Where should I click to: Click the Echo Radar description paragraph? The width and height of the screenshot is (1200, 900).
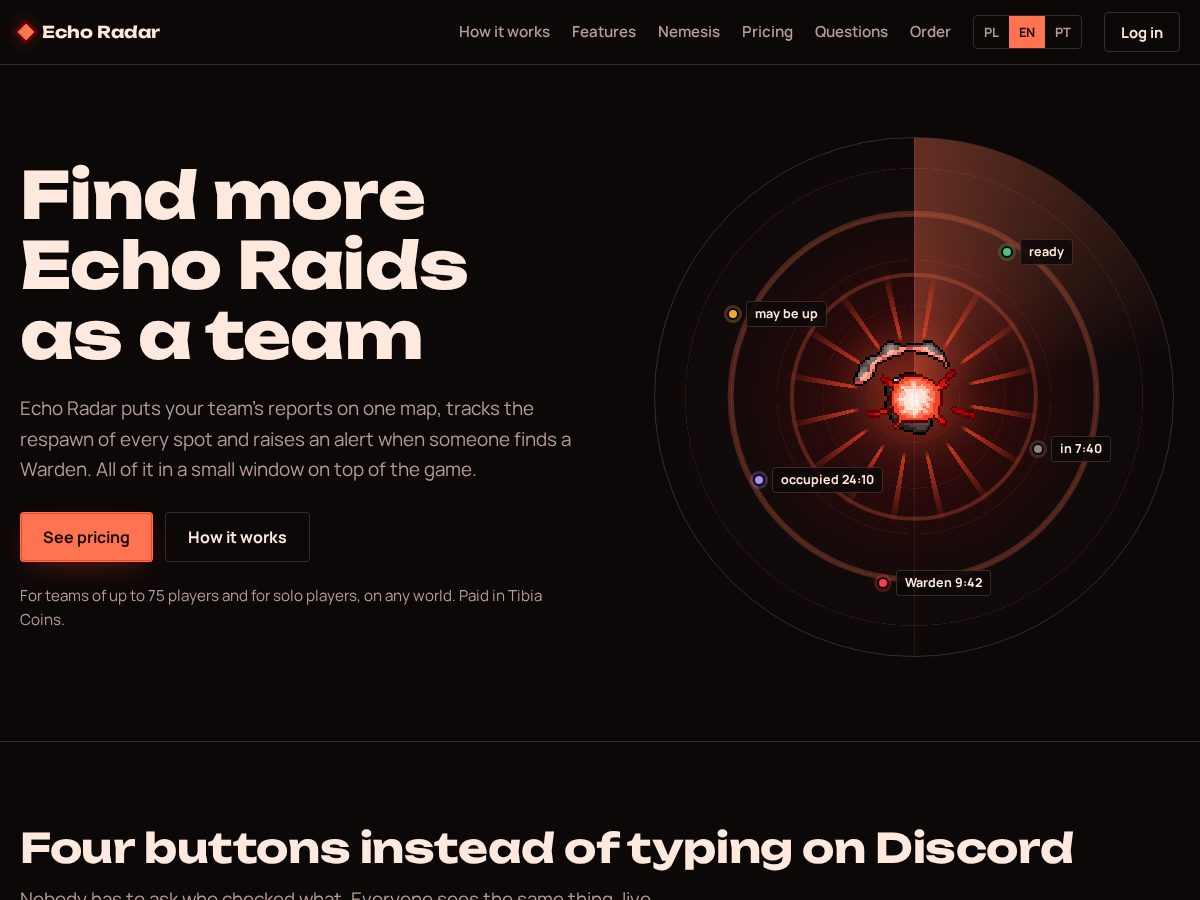[x=296, y=439]
